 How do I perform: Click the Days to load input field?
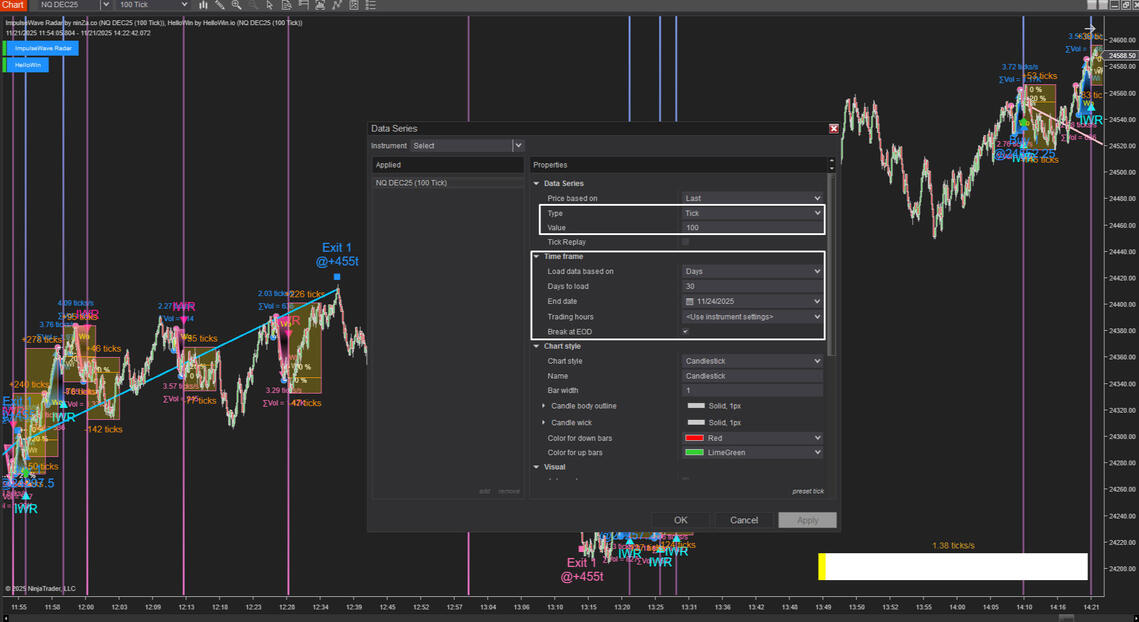click(752, 286)
